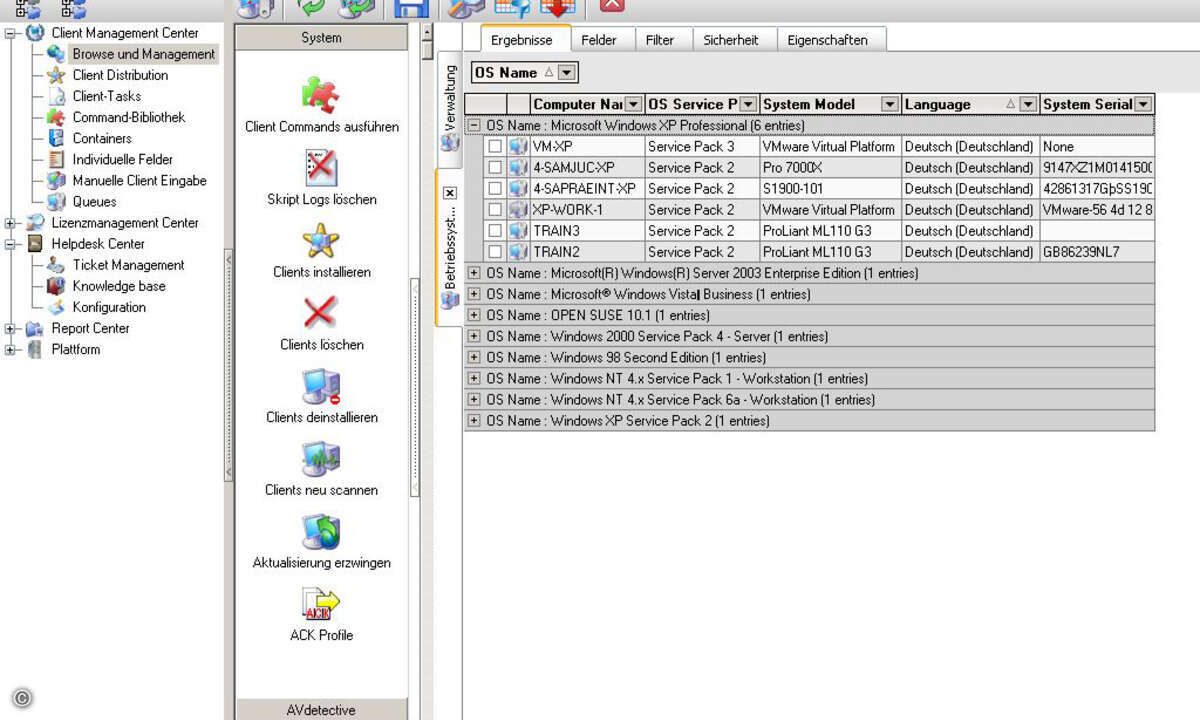This screenshot has width=1200, height=720.
Task: Open the OS Name grouping dropdown arrow
Action: 567,73
